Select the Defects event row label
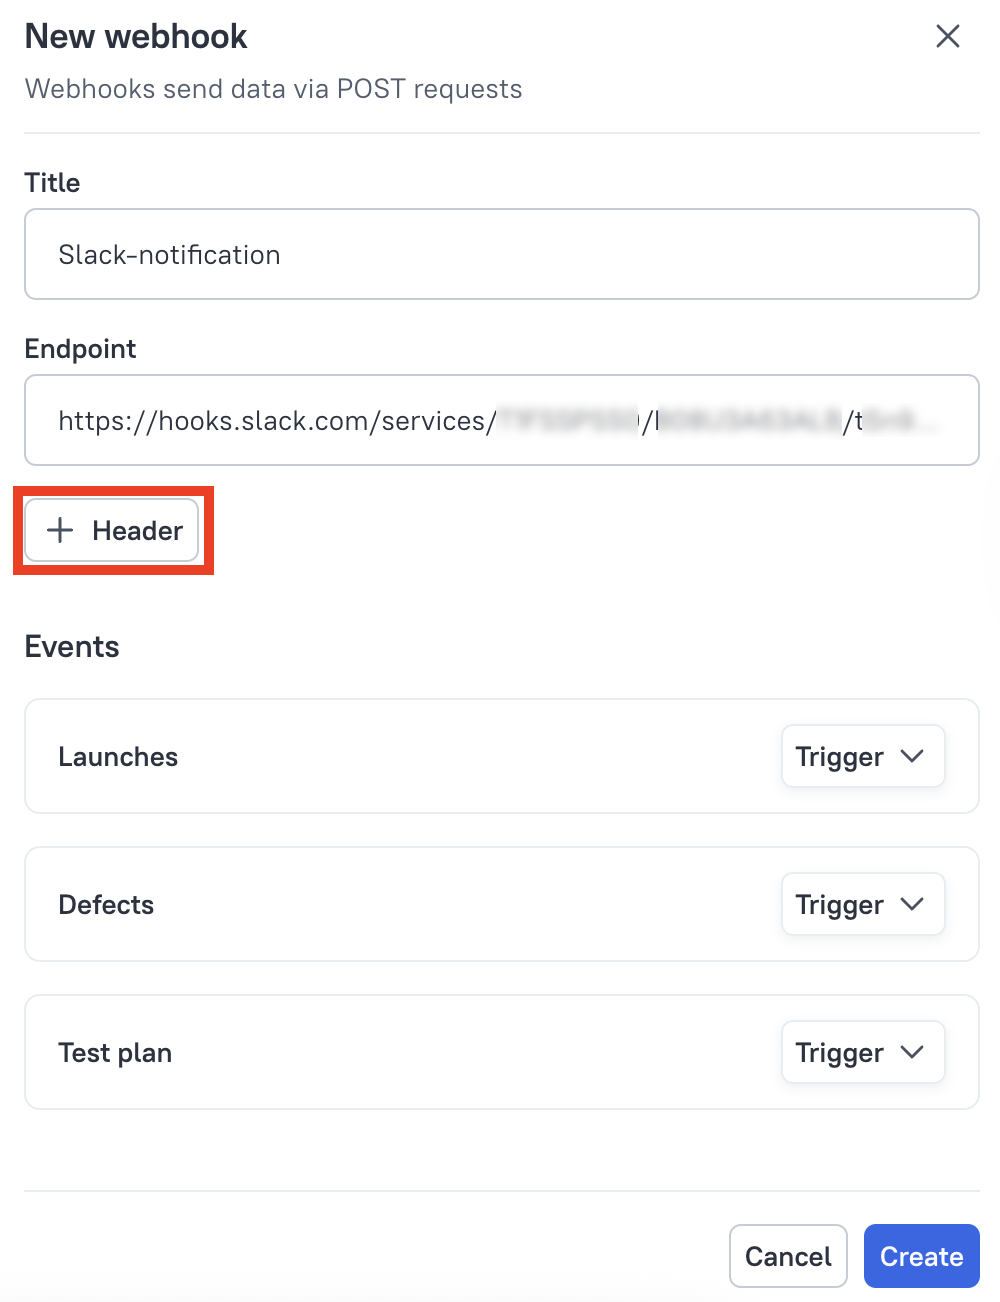The width and height of the screenshot is (1000, 1302). point(106,905)
